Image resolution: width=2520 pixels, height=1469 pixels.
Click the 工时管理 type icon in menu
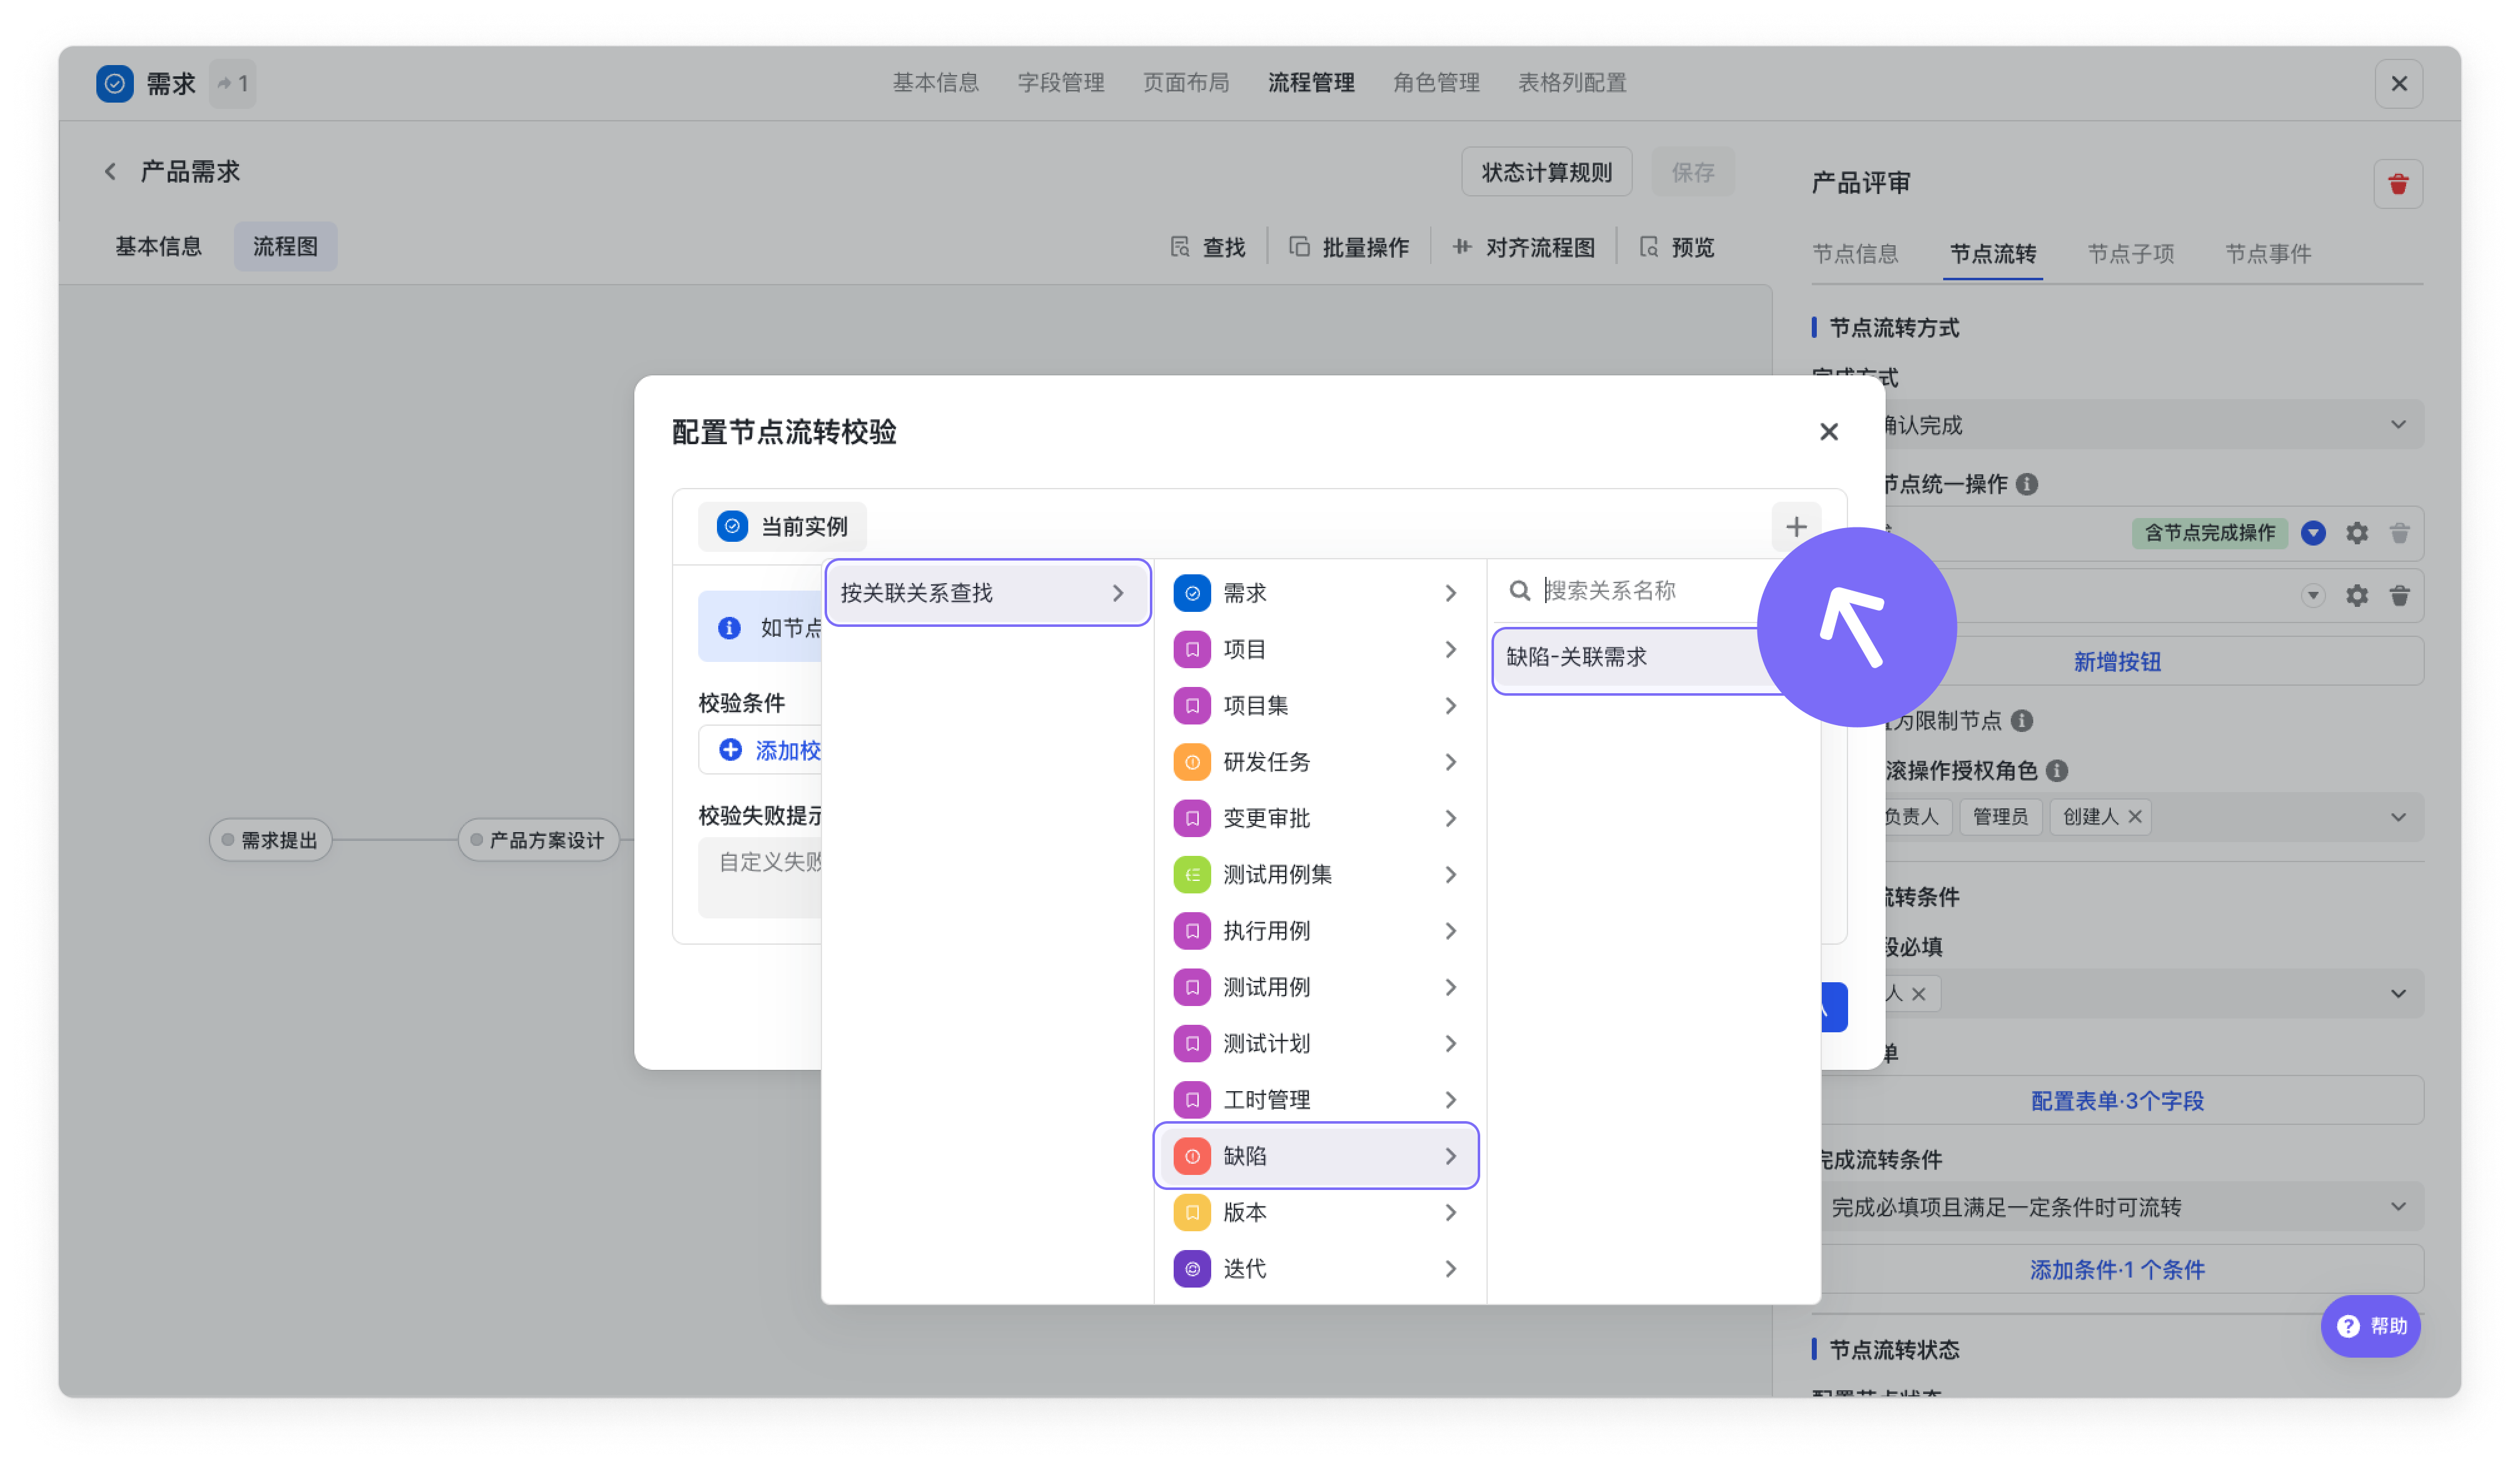1192,1100
